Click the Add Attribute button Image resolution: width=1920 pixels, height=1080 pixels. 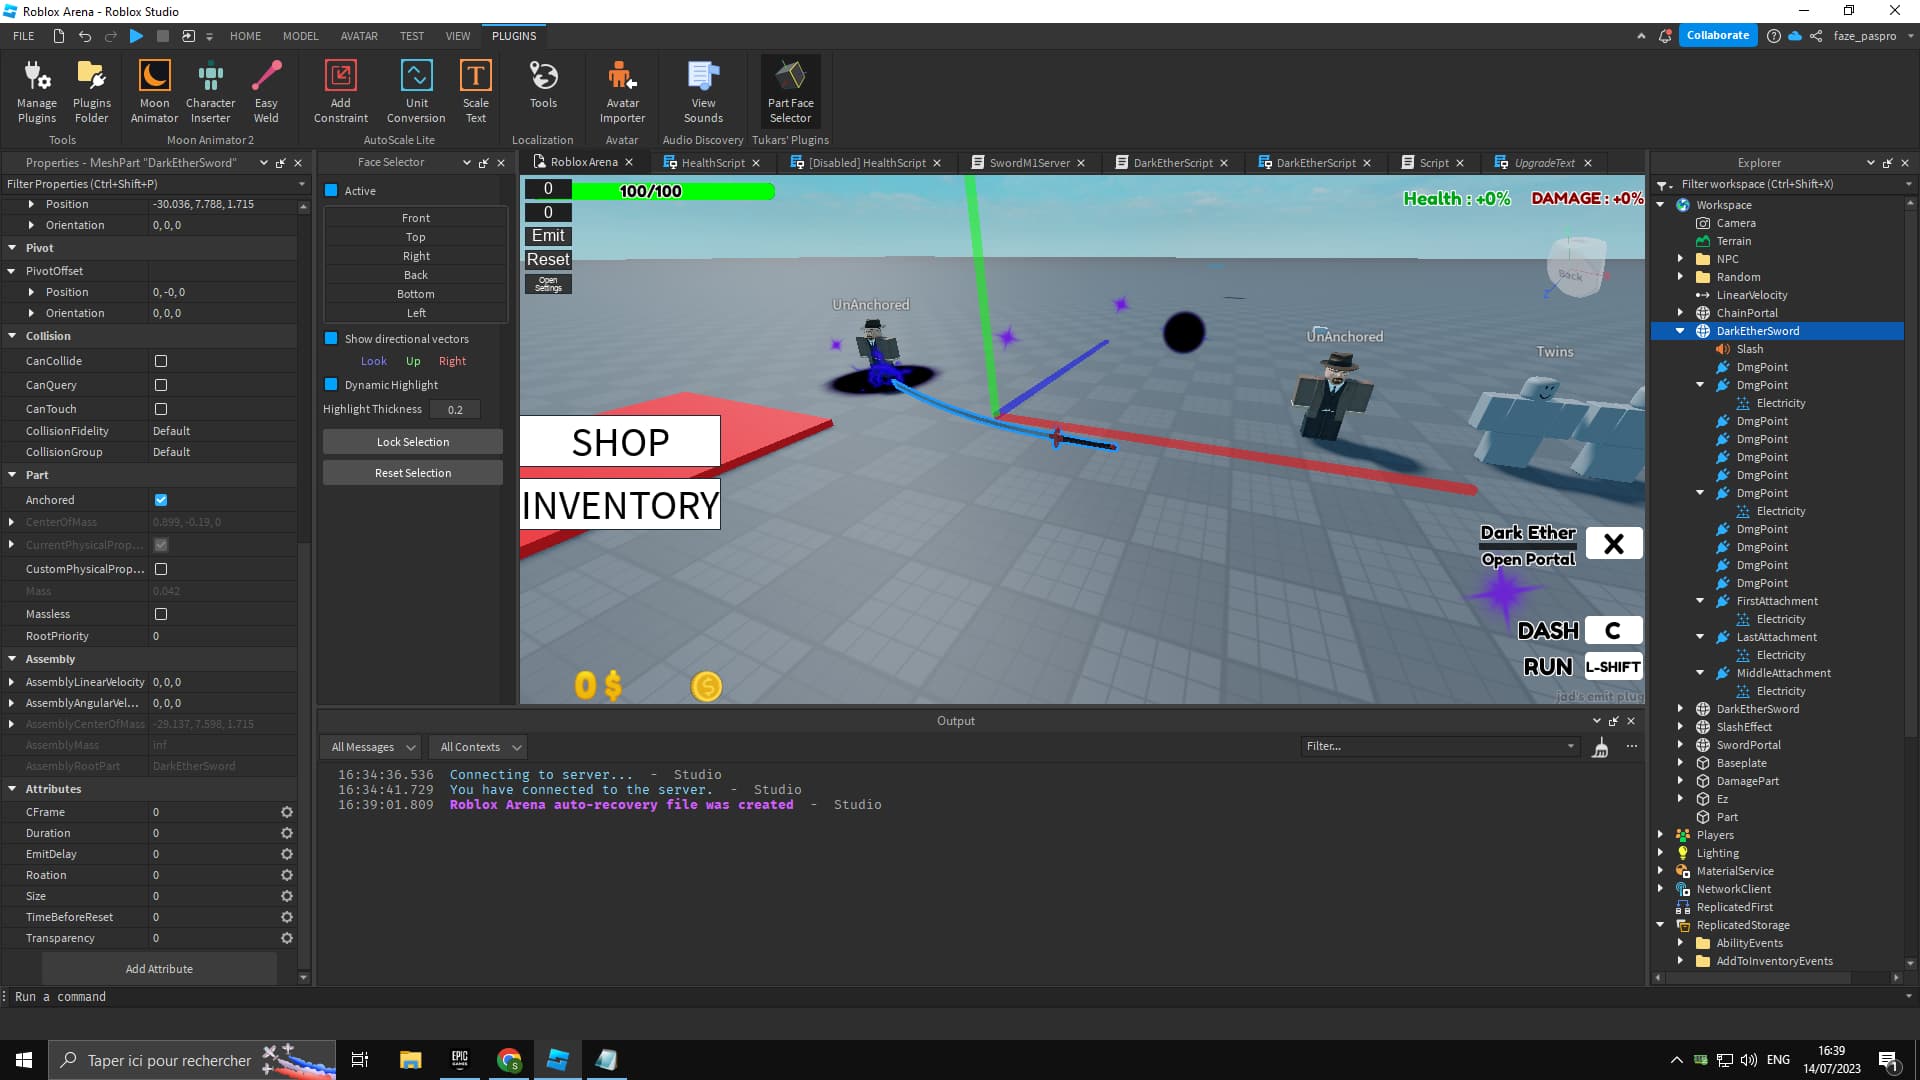(159, 969)
